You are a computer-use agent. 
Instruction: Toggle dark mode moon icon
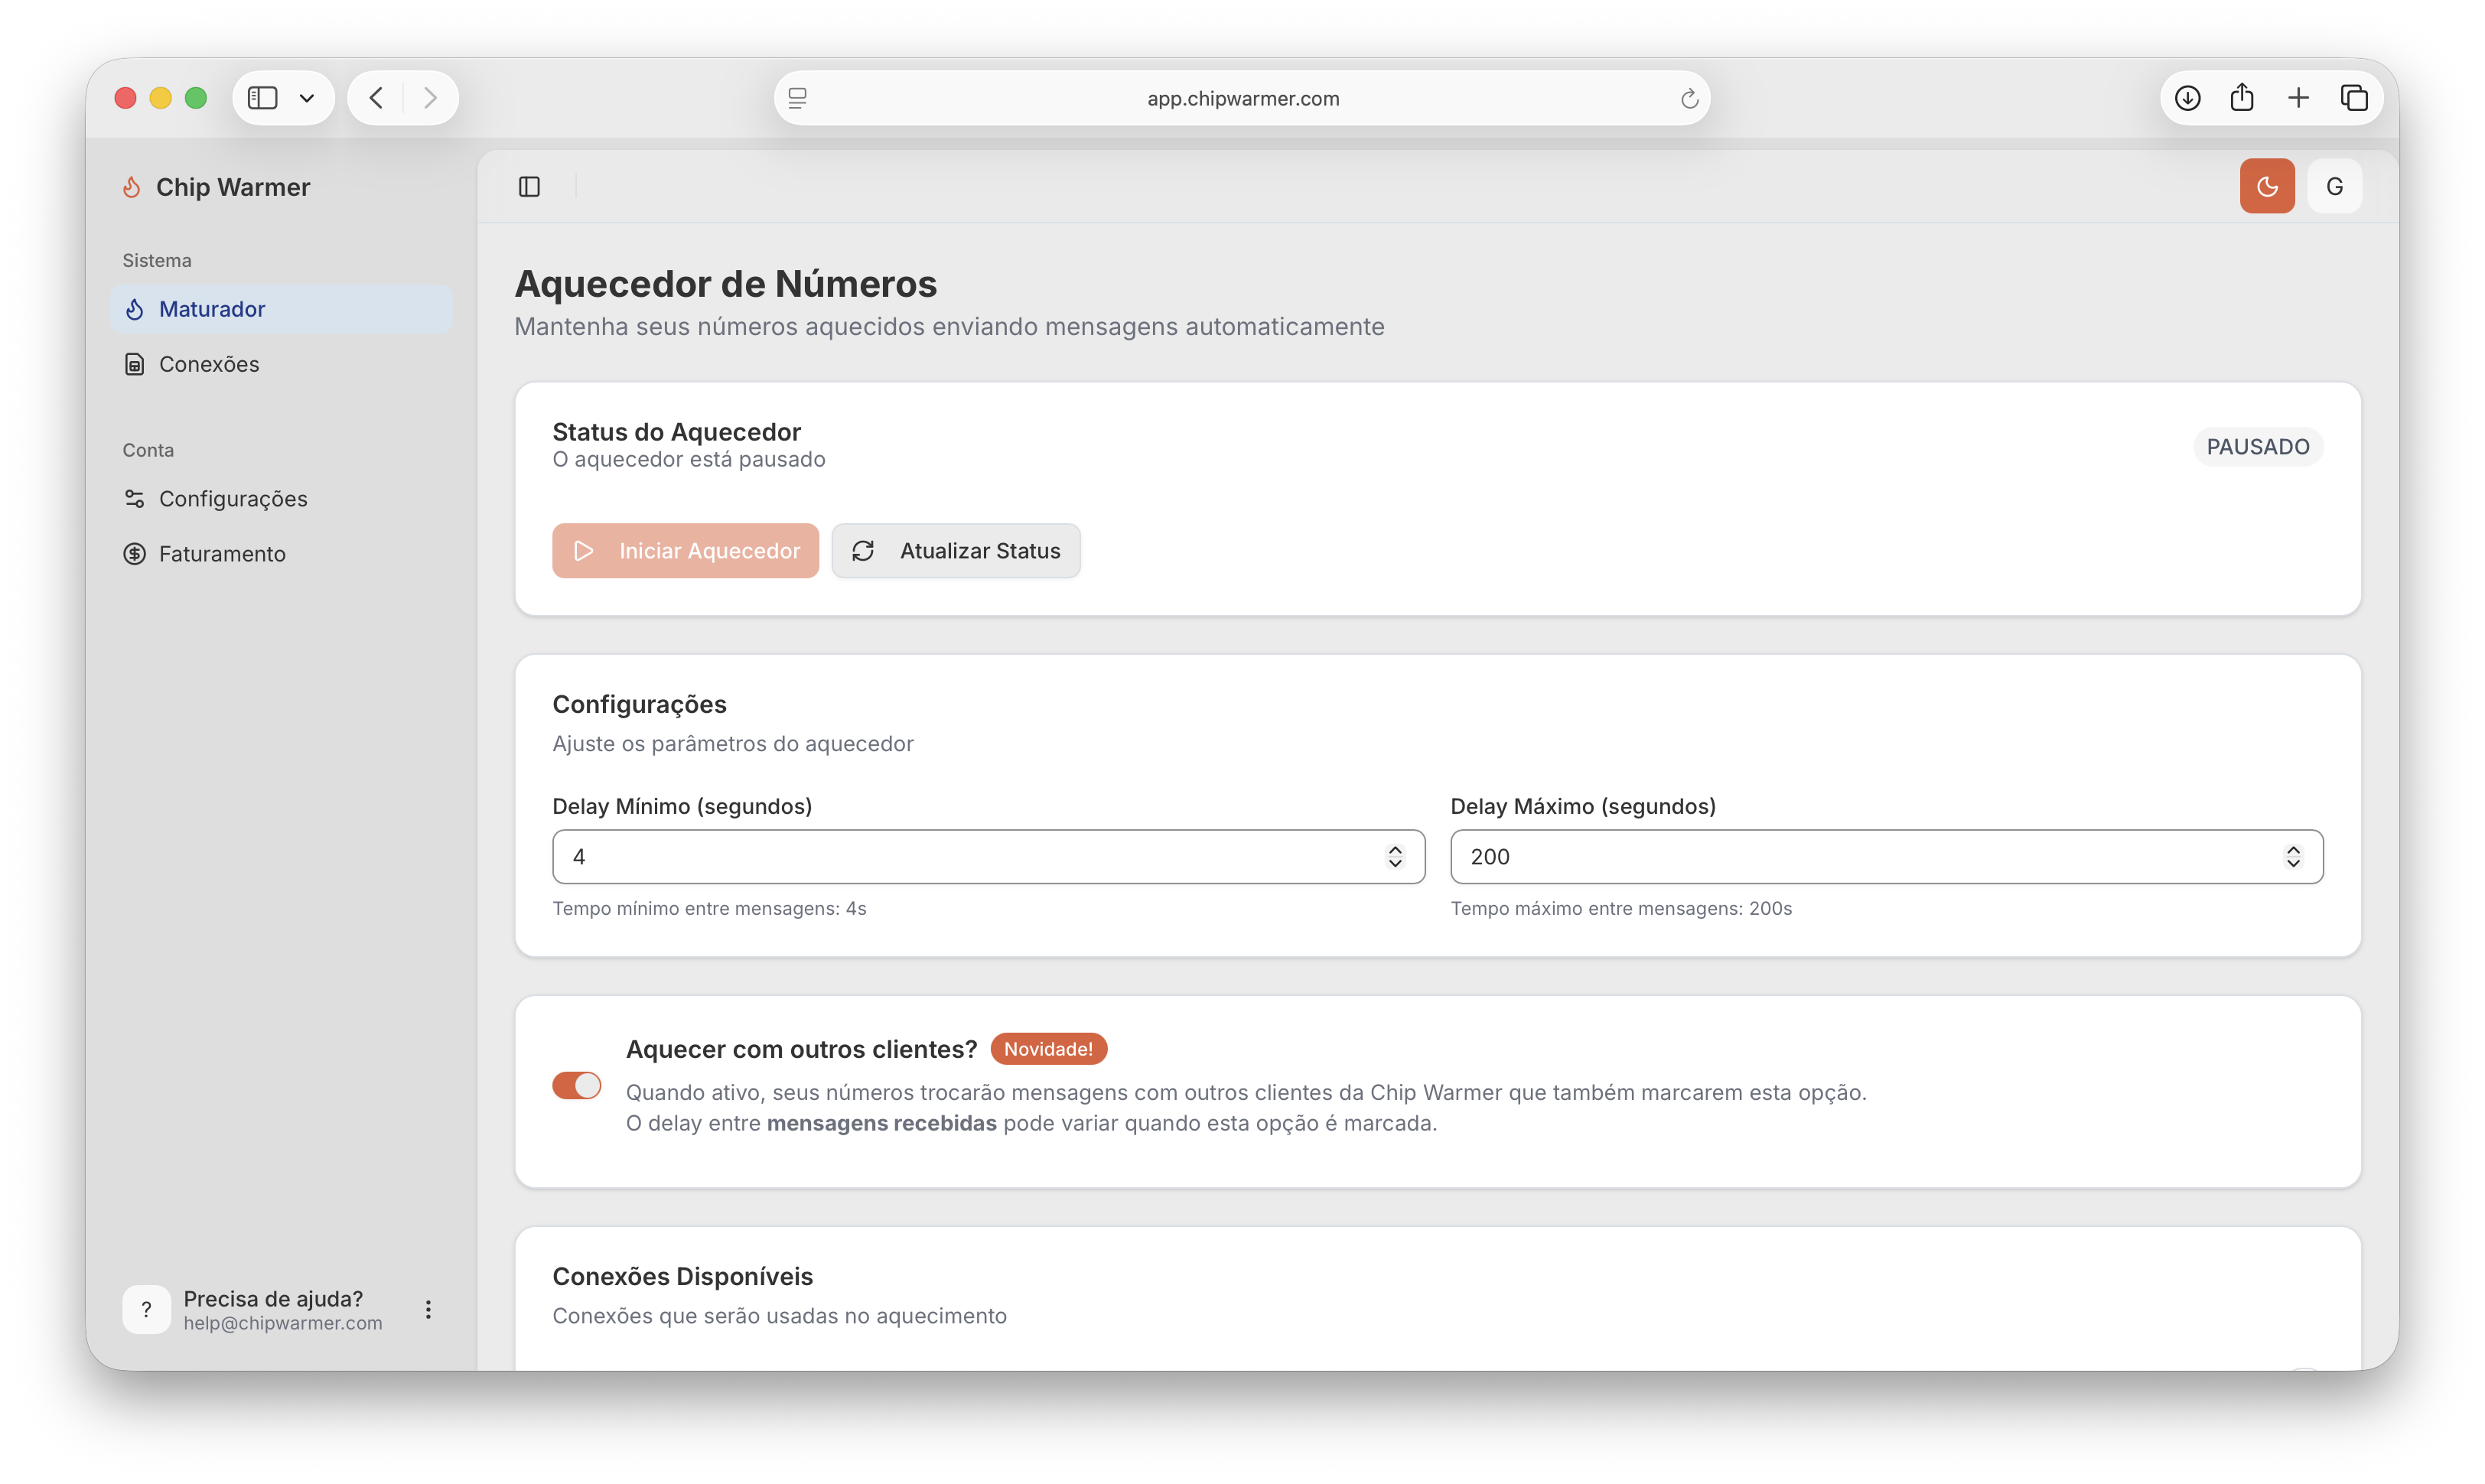(2266, 186)
